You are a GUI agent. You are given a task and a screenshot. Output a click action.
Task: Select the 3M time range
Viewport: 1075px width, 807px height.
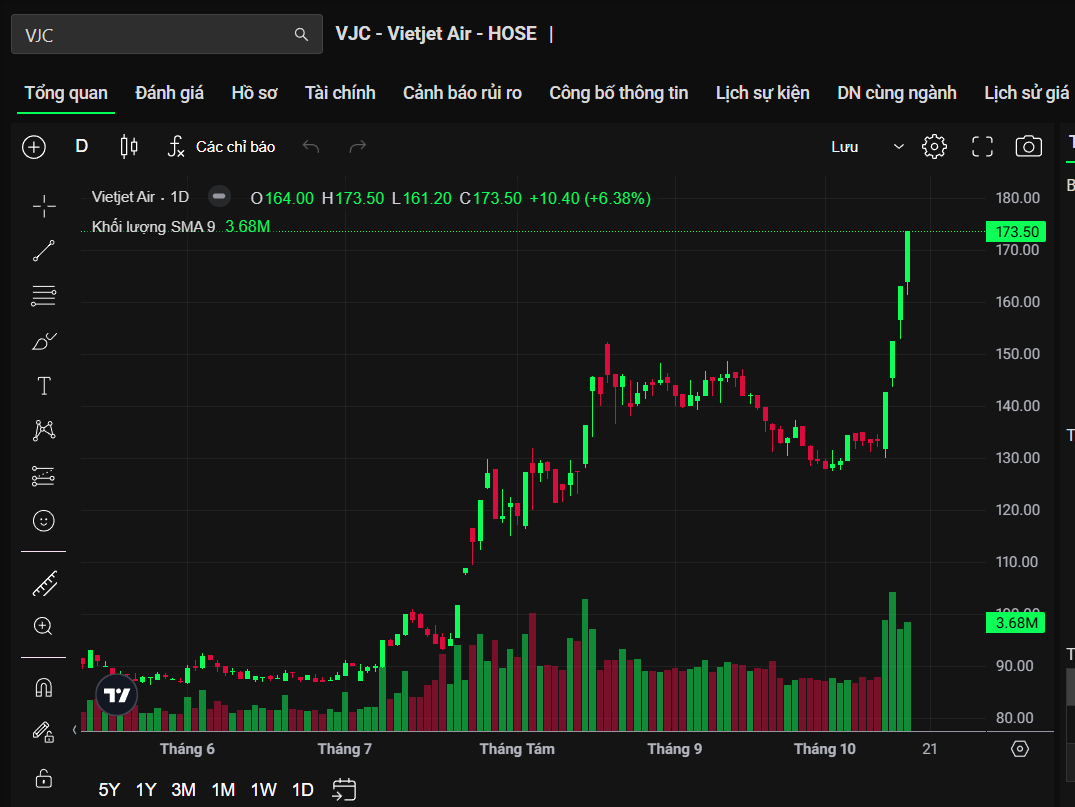tap(183, 789)
